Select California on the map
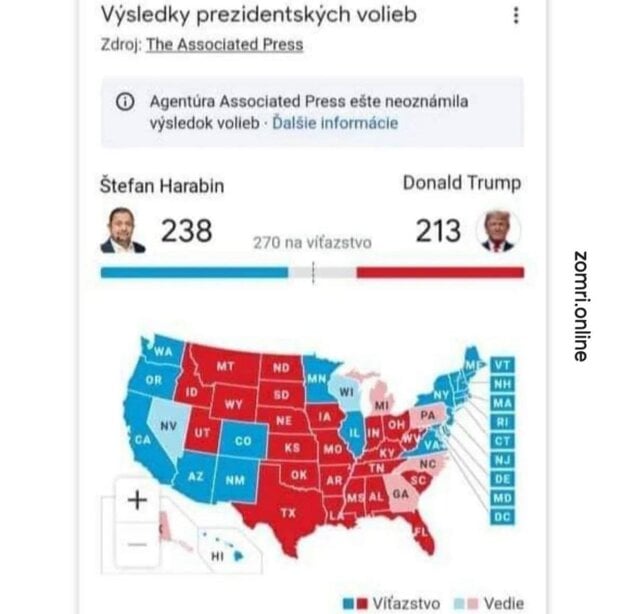Screen dimensions: 625x614 [x=142, y=439]
